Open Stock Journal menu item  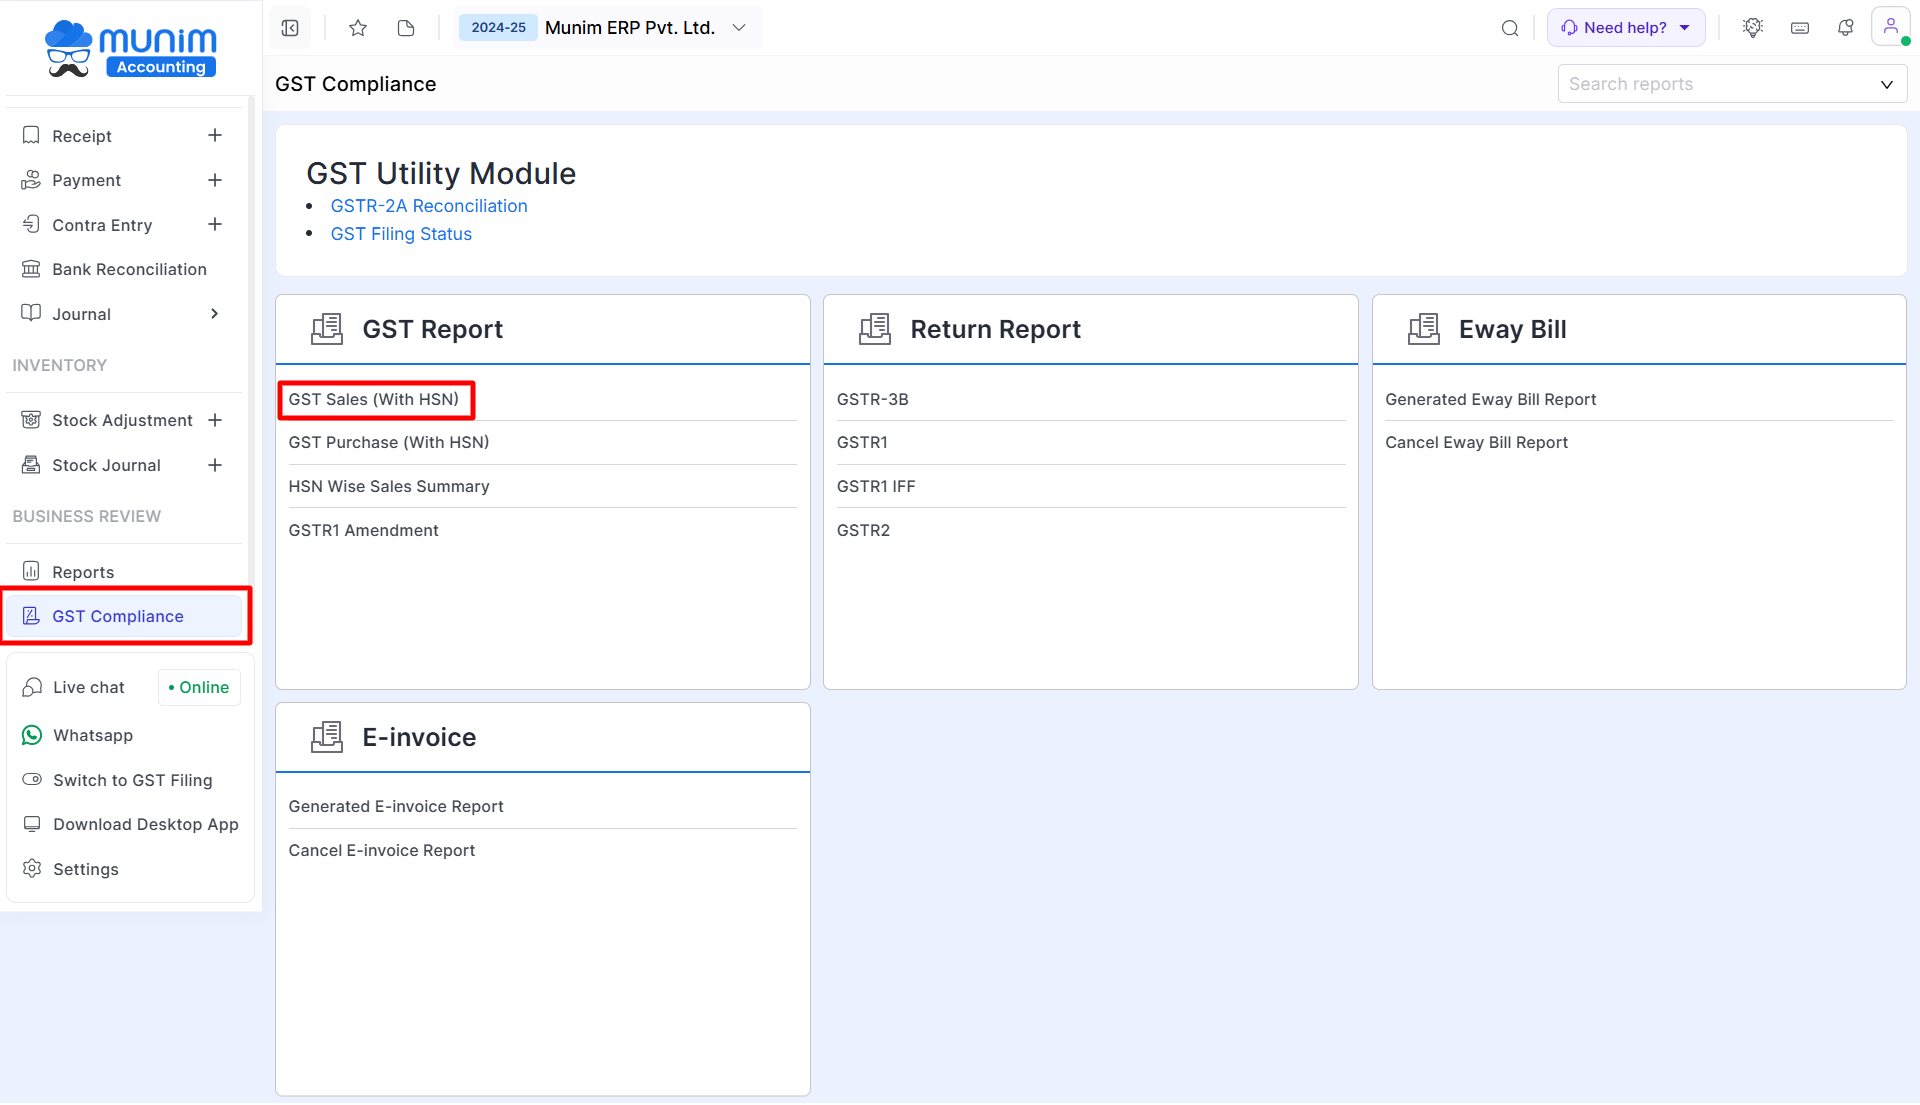(x=106, y=465)
